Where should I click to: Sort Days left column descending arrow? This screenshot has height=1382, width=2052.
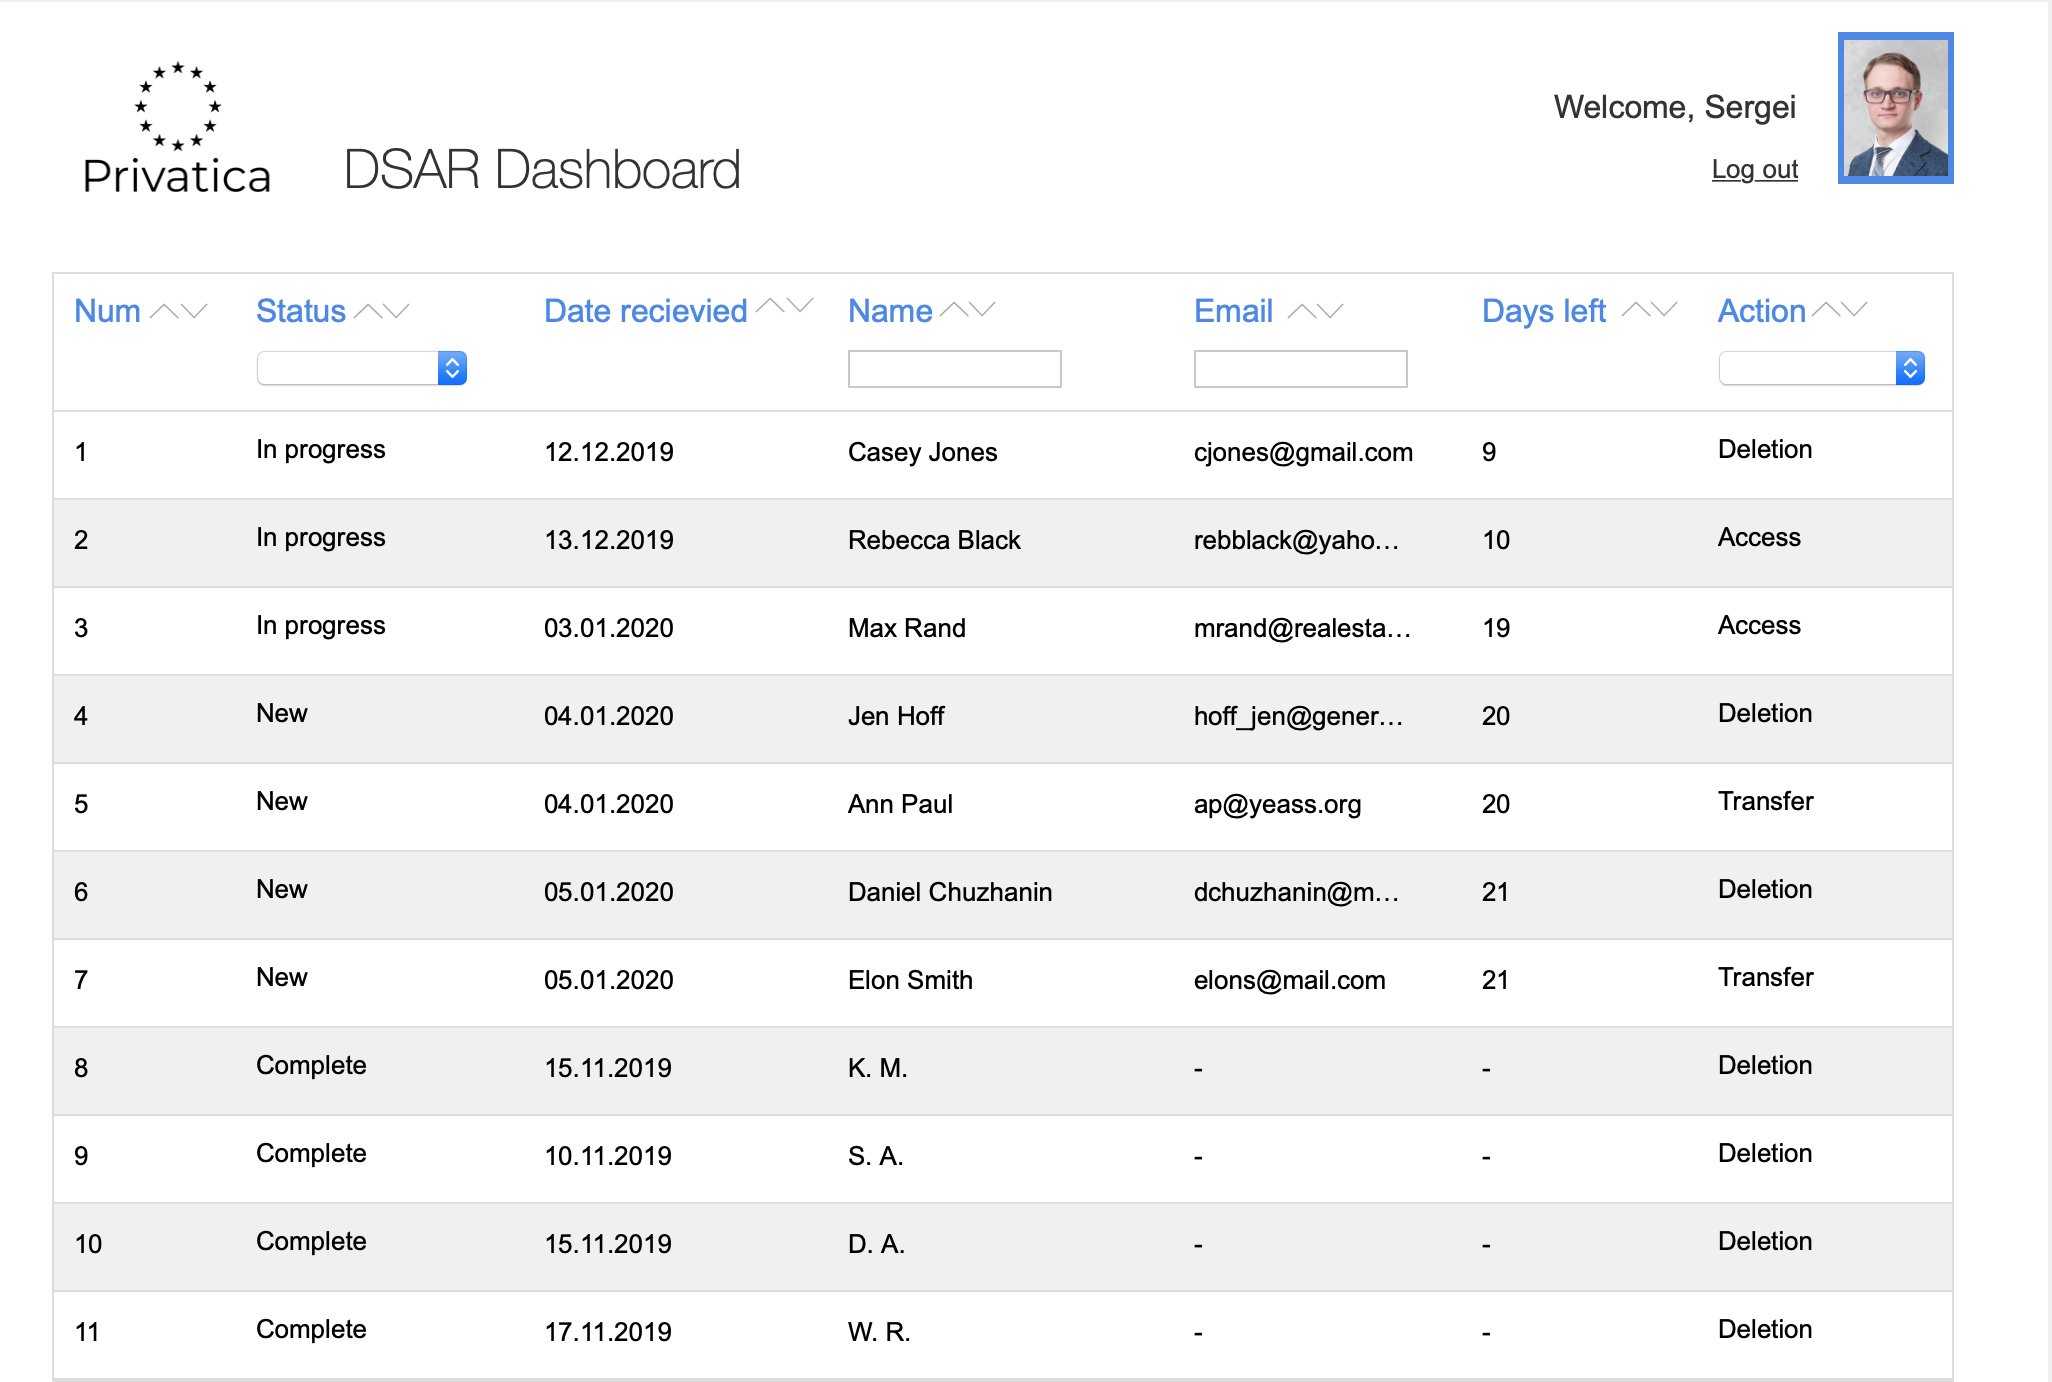pos(1664,310)
